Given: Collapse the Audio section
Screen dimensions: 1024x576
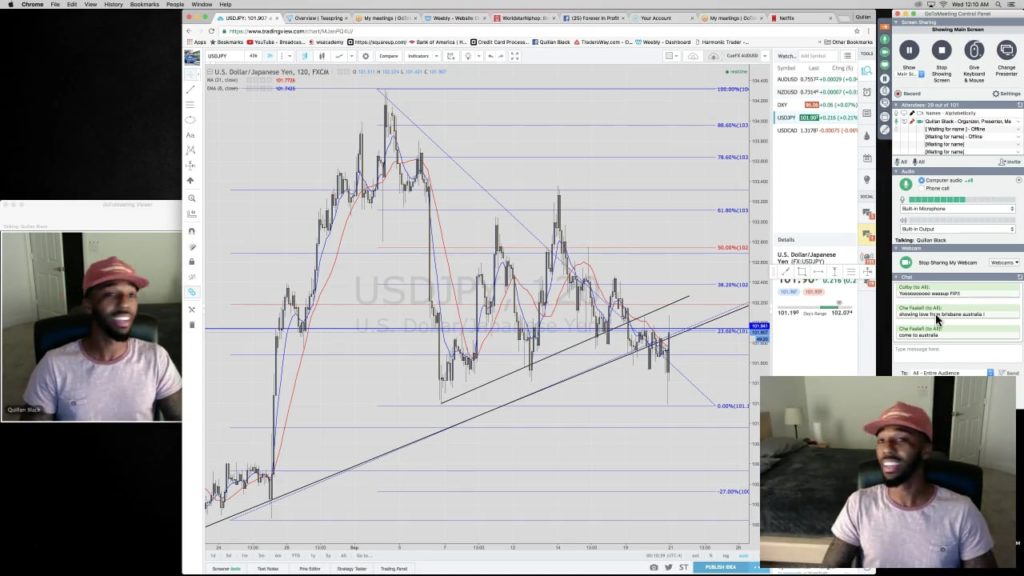Looking at the screenshot, I should [x=897, y=171].
